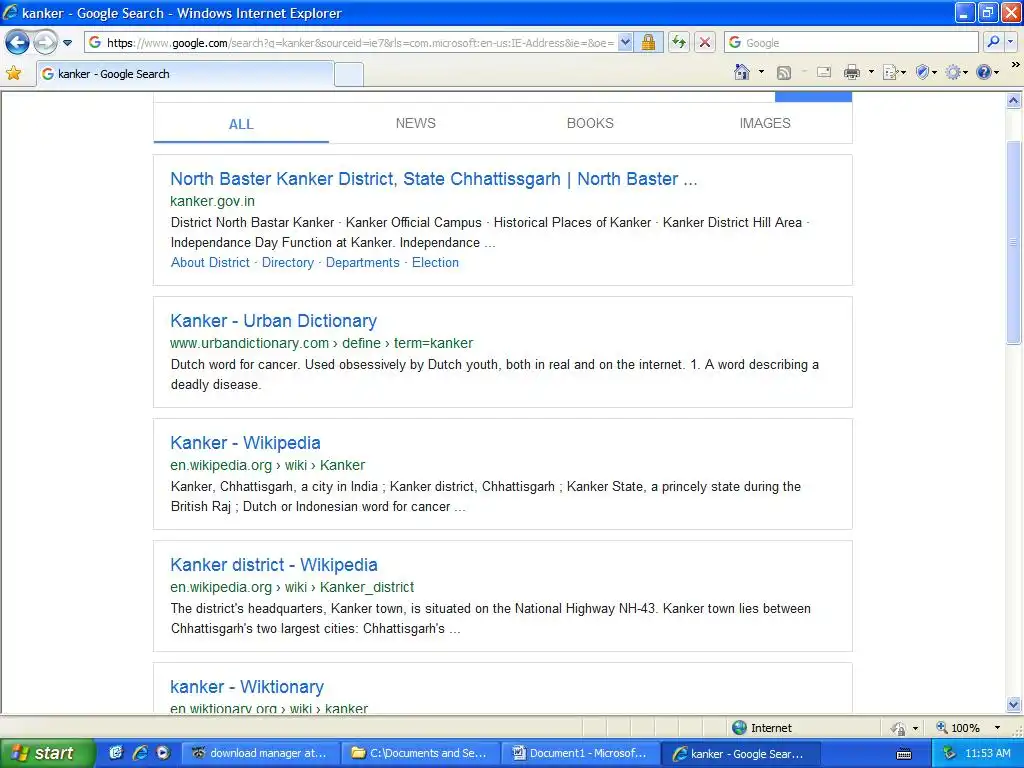Screen dimensions: 1024x768
Task: Stop loading with the red X button
Action: click(x=705, y=42)
